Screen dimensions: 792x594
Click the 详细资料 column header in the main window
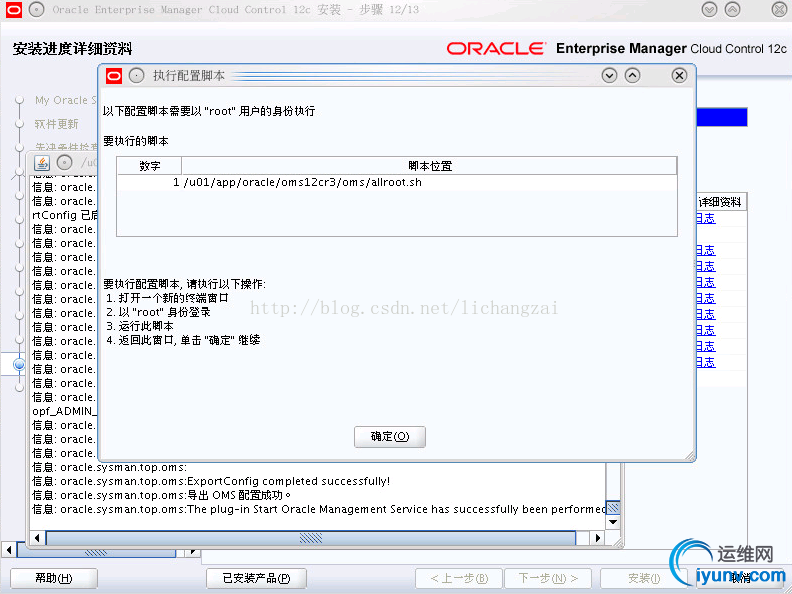pyautogui.click(x=721, y=202)
